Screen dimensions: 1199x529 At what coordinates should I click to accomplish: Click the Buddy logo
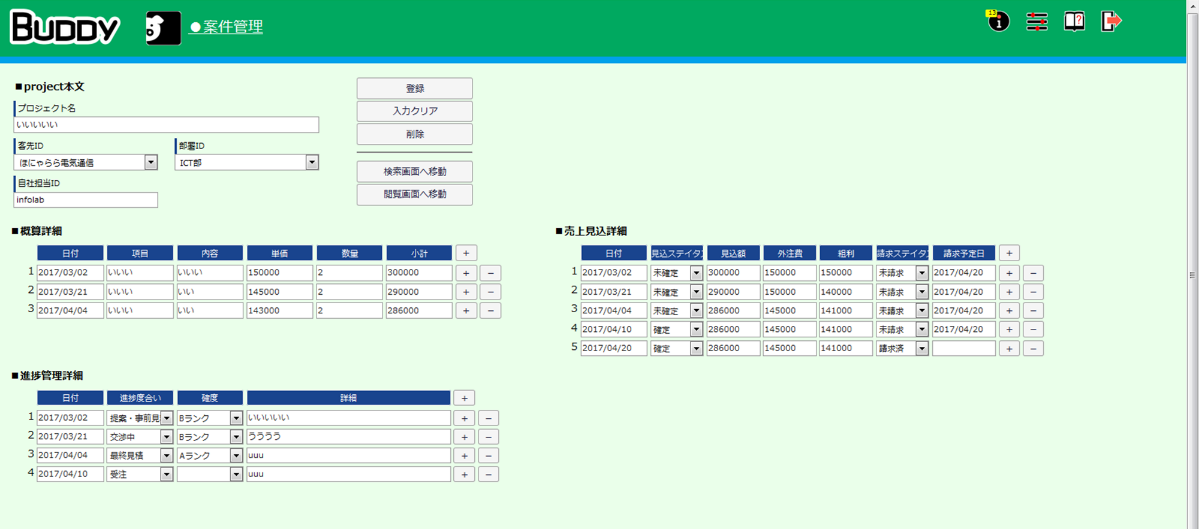click(66, 28)
